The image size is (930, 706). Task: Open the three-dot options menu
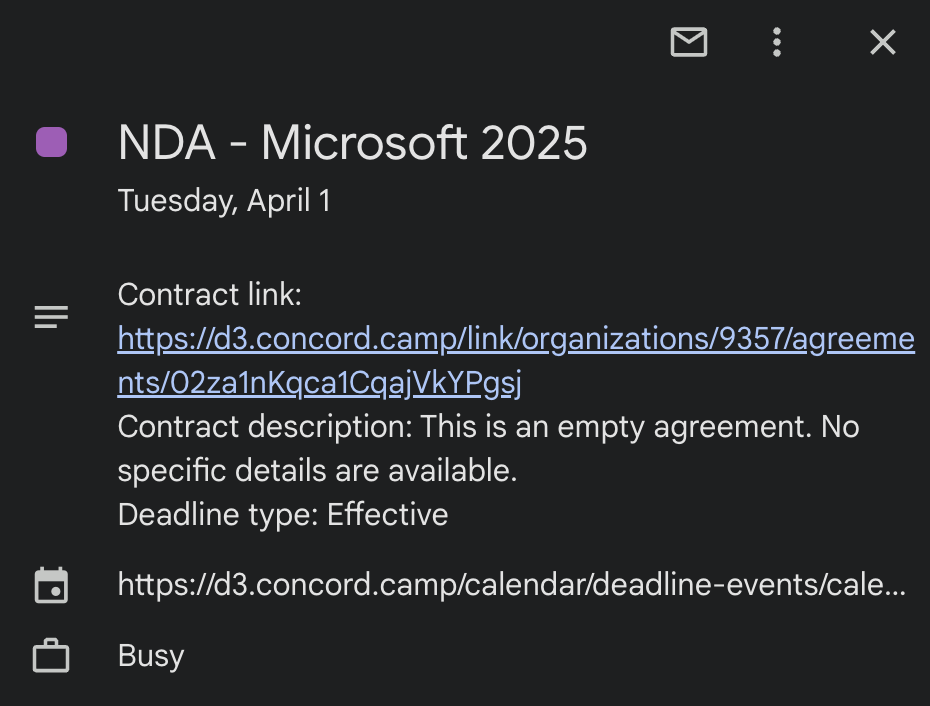pyautogui.click(x=777, y=42)
